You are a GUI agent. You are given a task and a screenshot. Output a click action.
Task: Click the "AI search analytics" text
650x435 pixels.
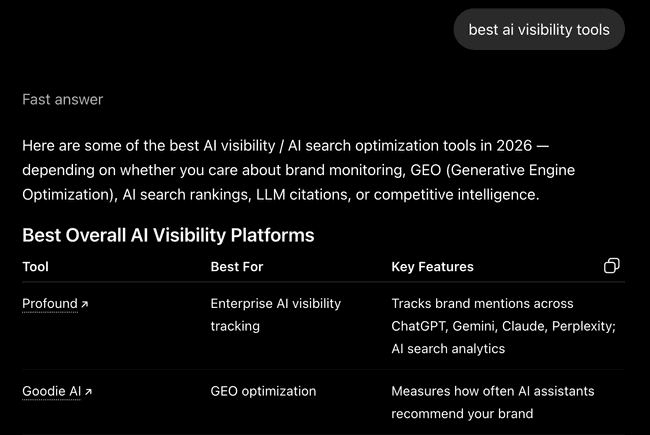click(x=448, y=349)
